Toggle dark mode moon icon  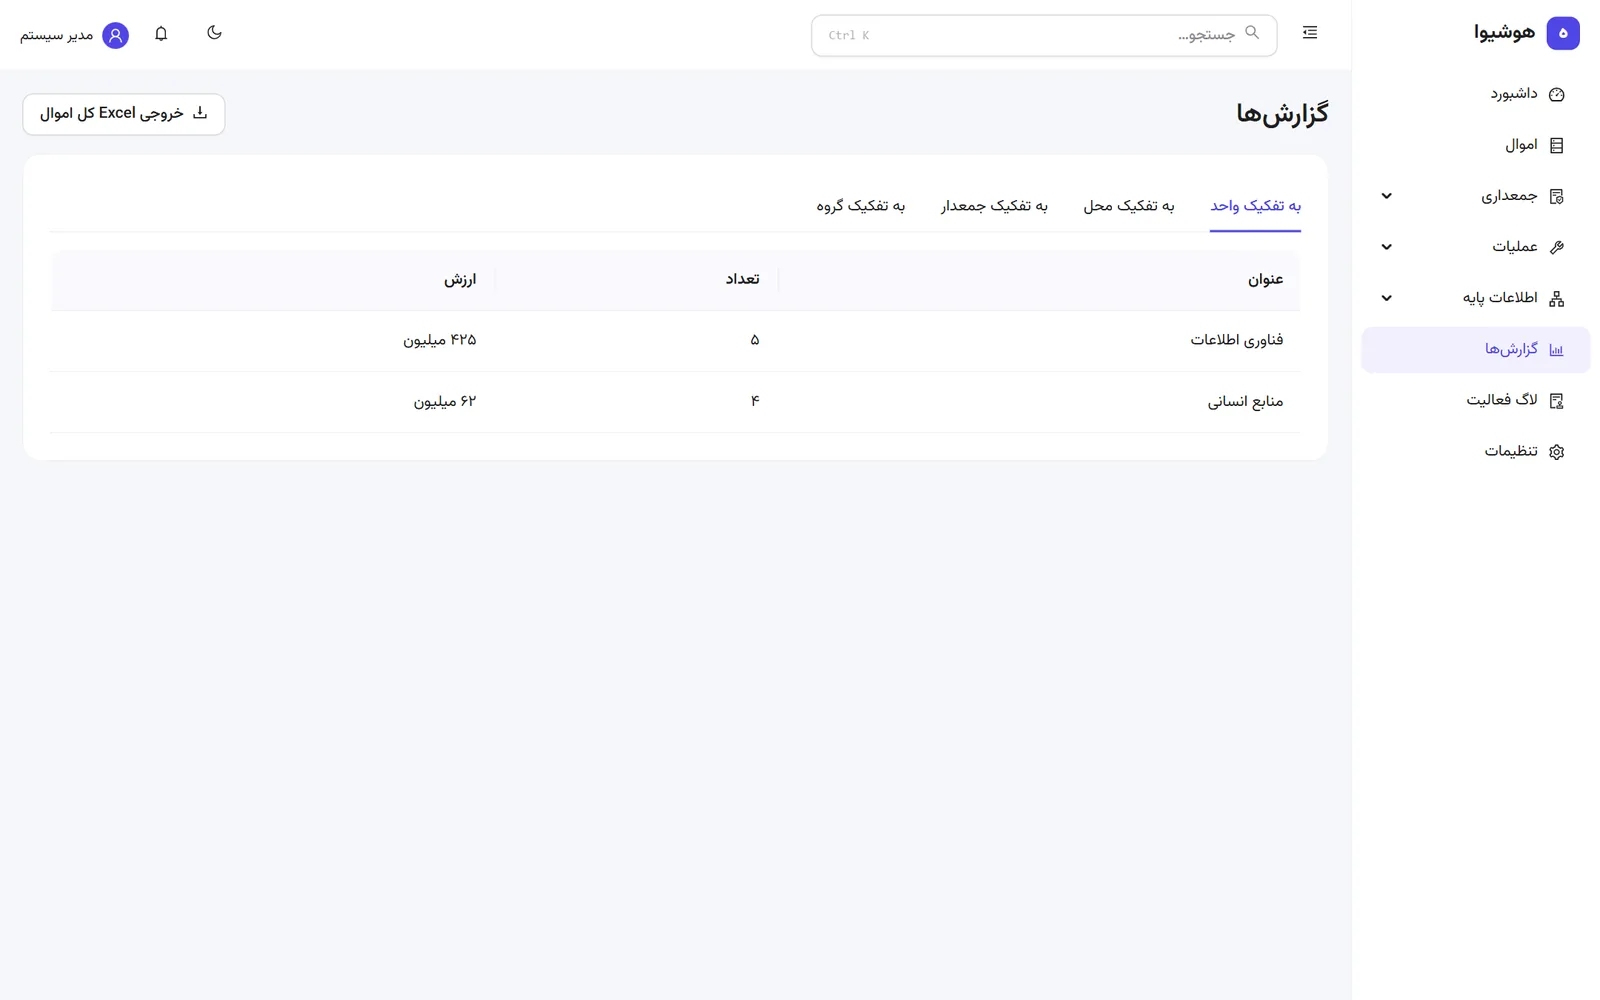[x=214, y=33]
